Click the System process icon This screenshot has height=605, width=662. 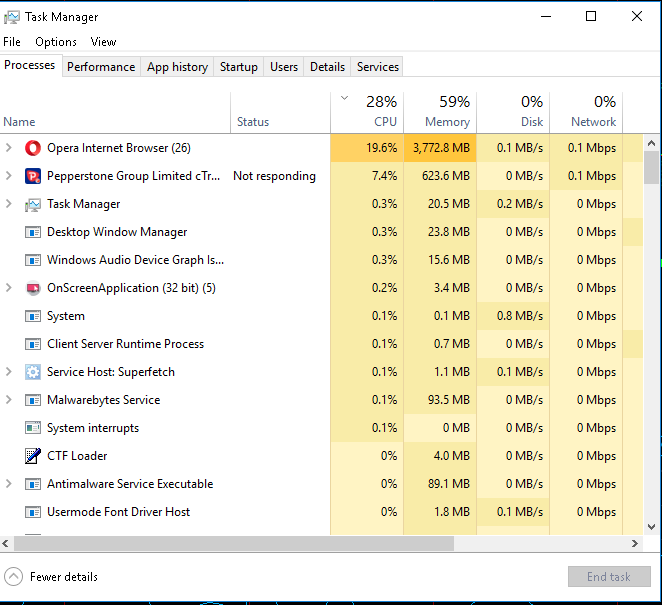pyautogui.click(x=33, y=316)
